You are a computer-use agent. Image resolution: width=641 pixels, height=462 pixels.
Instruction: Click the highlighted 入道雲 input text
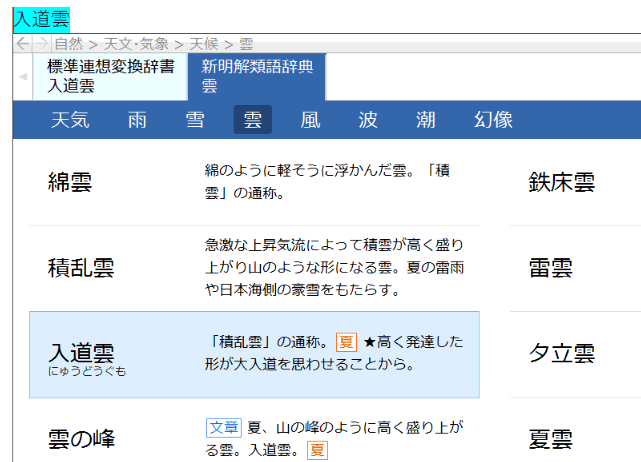pyautogui.click(x=42, y=20)
